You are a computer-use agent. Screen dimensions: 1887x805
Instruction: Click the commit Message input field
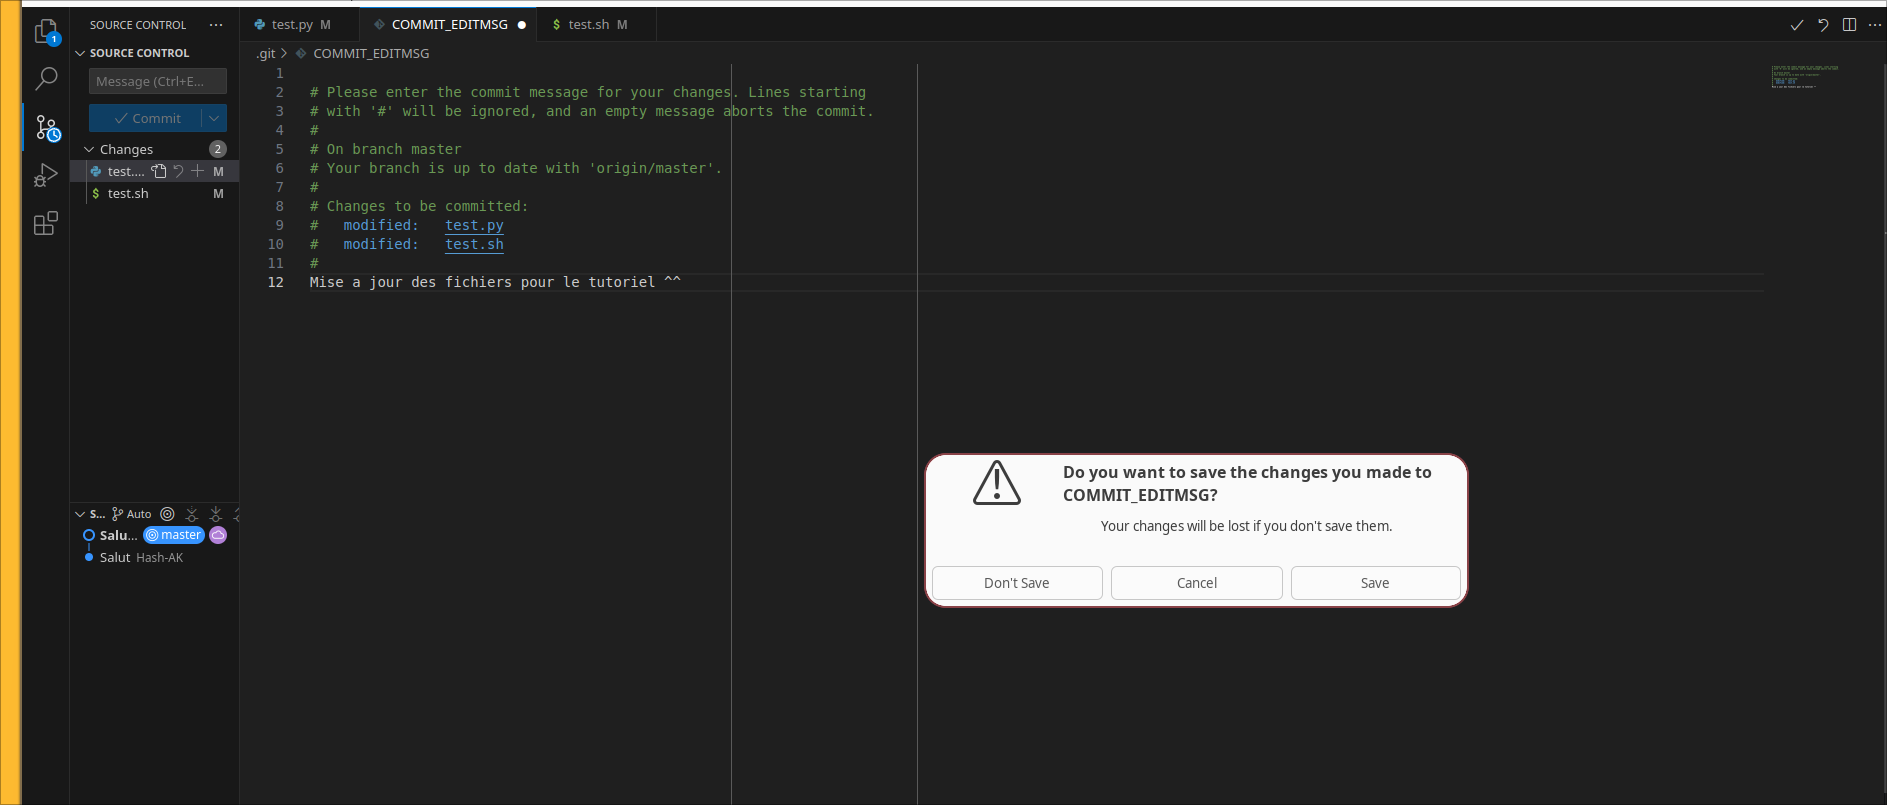157,81
